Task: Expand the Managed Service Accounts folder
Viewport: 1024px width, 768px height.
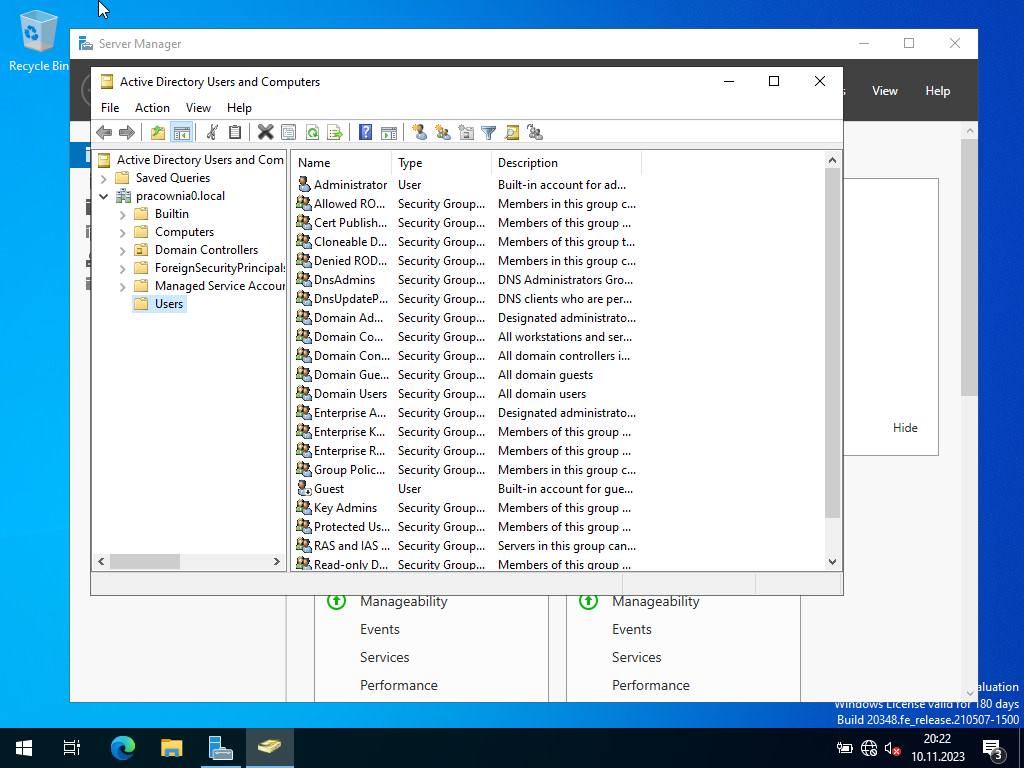Action: point(123,287)
